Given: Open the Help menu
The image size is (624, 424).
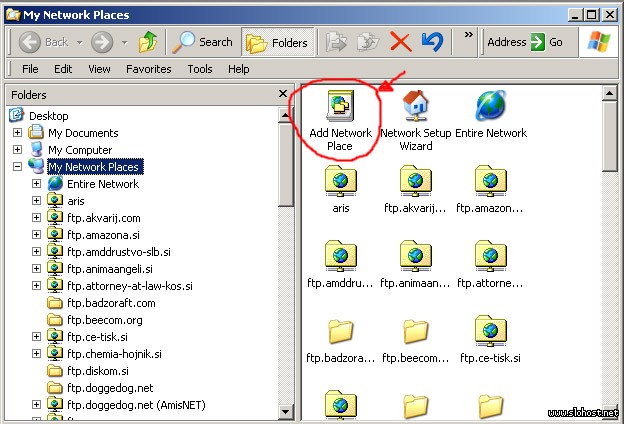Looking at the screenshot, I should pyautogui.click(x=238, y=69).
